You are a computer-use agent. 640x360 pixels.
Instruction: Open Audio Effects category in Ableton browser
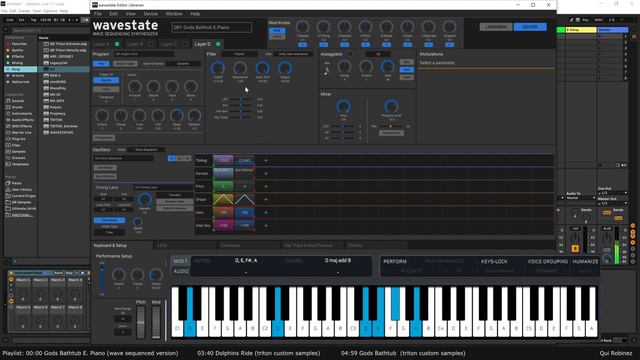click(x=22, y=120)
